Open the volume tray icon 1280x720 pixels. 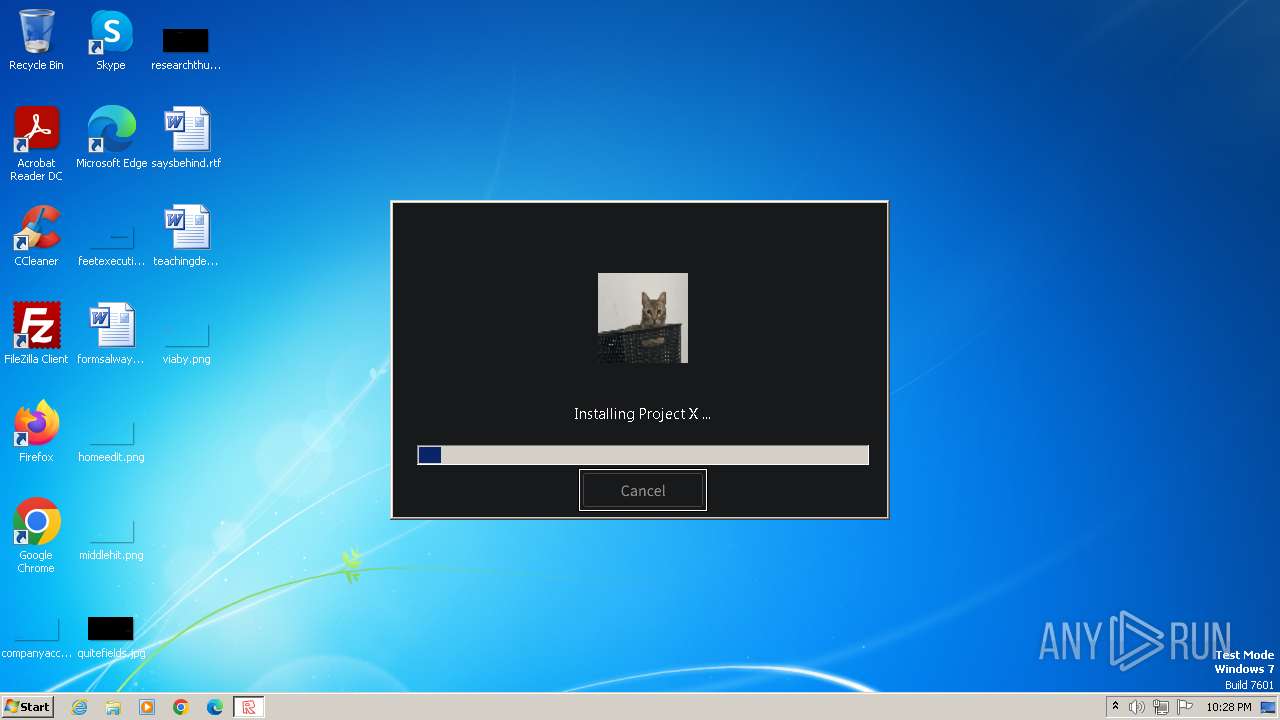coord(1137,707)
